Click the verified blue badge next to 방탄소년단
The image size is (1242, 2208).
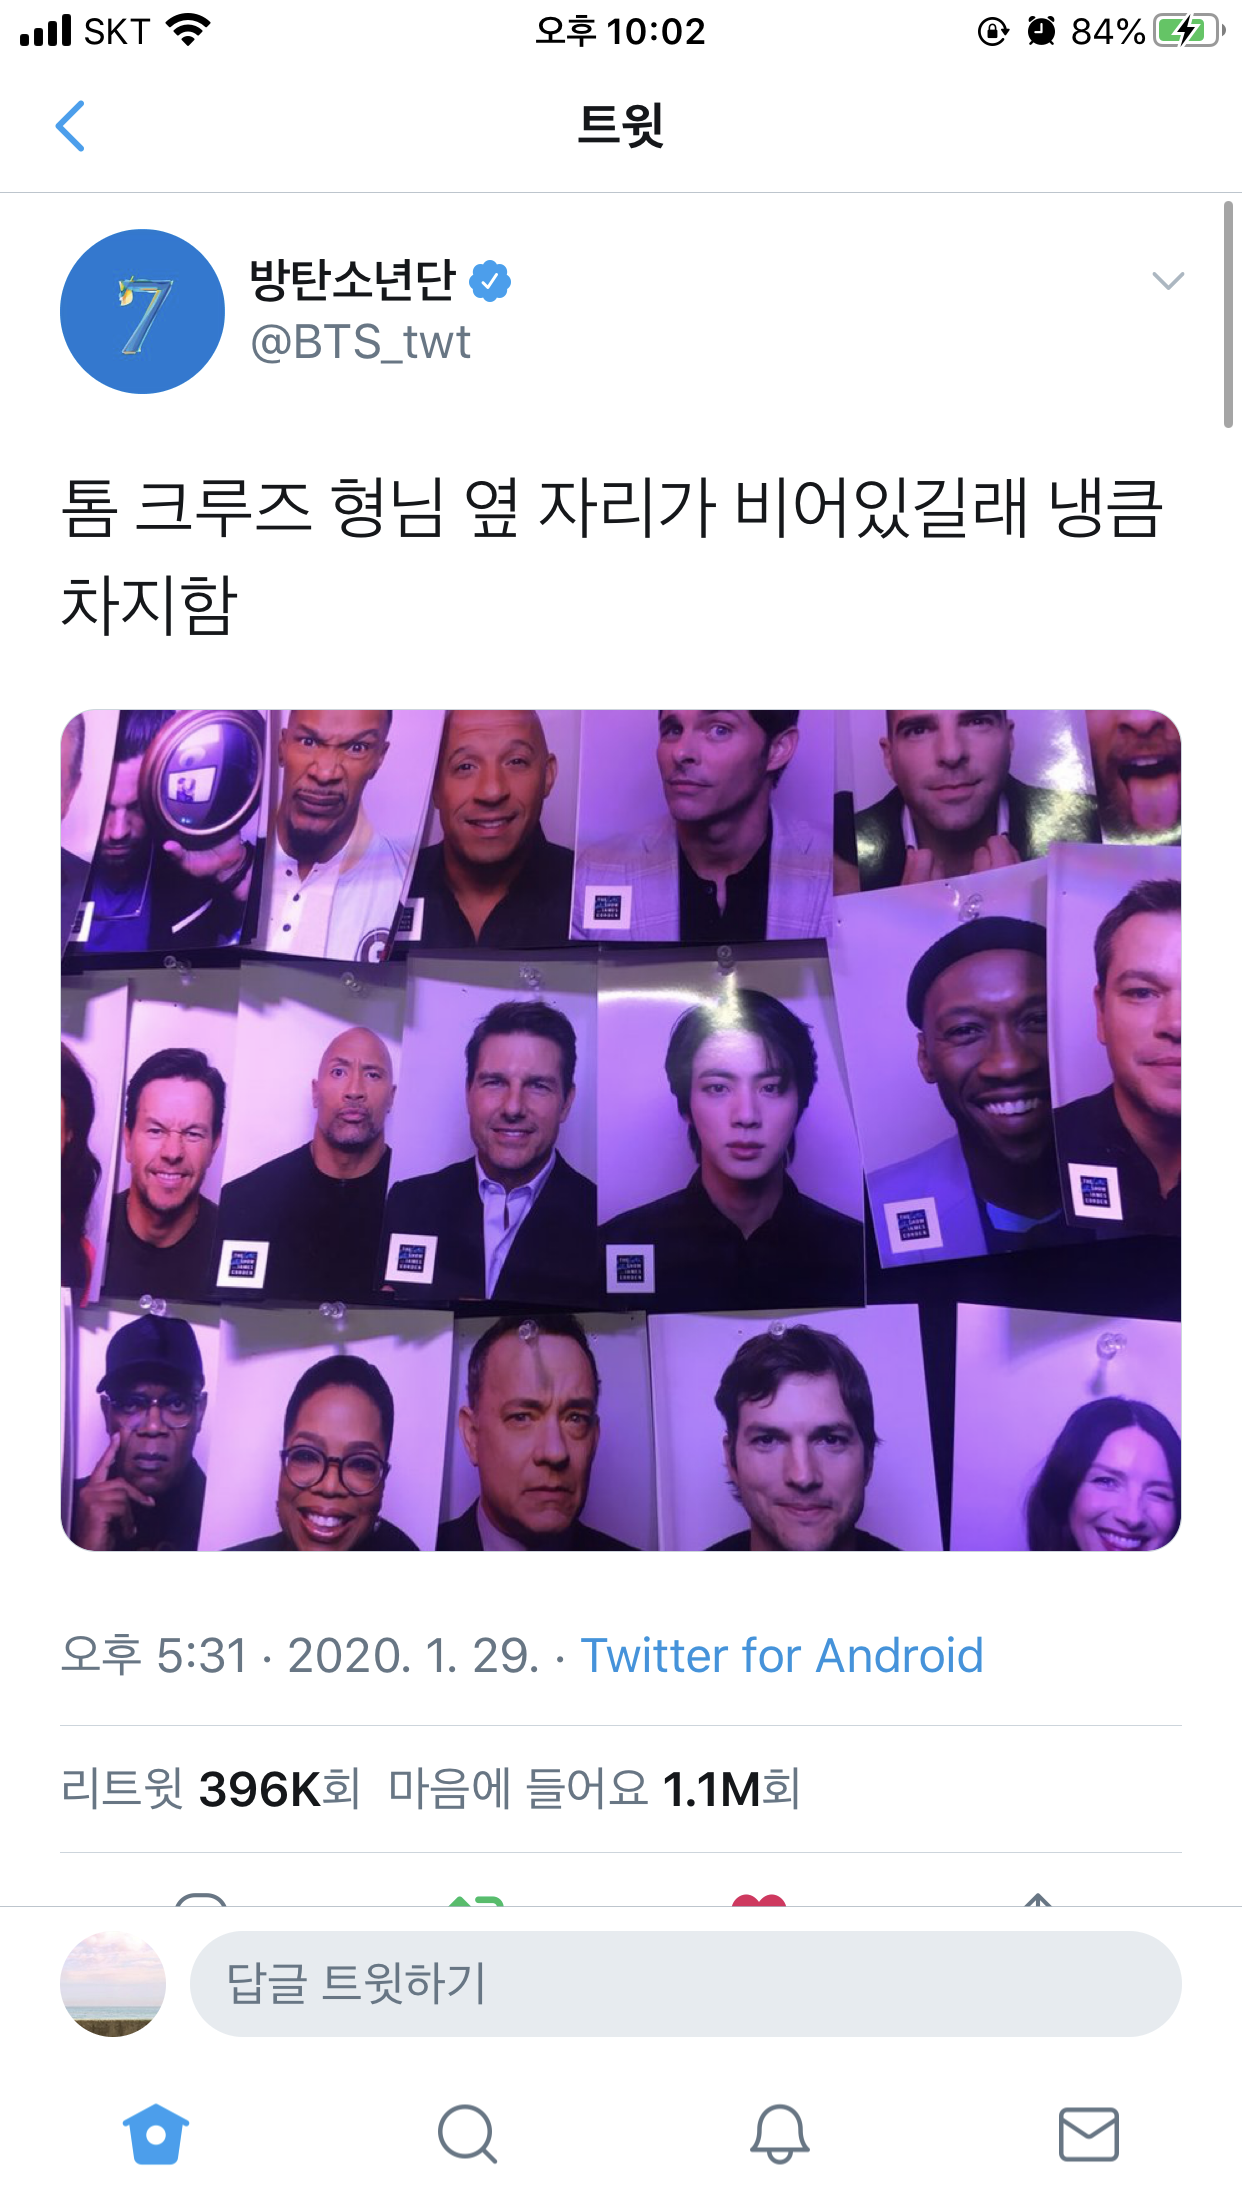point(490,281)
